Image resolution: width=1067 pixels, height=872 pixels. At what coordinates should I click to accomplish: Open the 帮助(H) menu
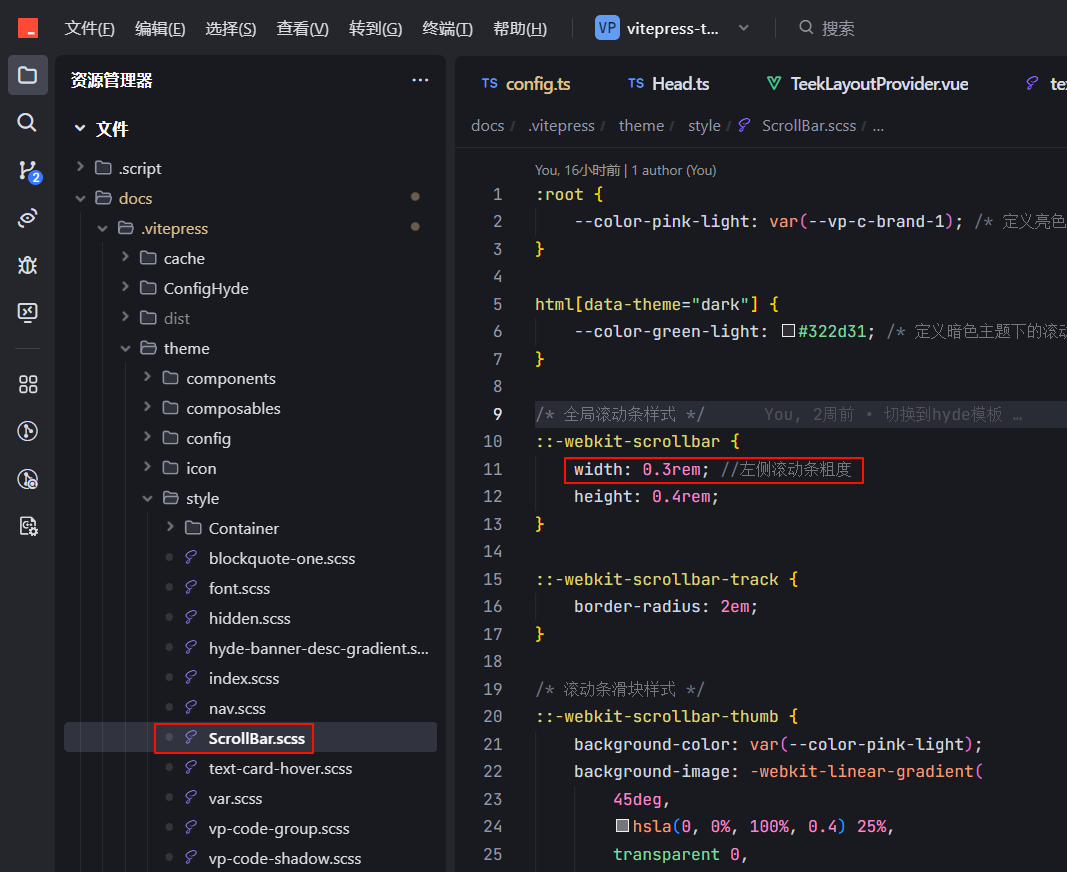(x=520, y=29)
